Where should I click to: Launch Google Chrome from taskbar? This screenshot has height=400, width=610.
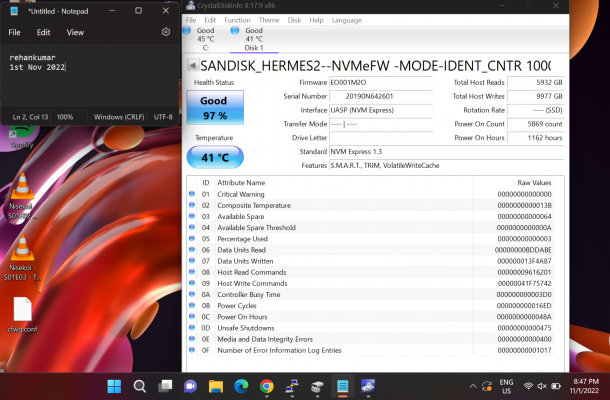pos(266,386)
